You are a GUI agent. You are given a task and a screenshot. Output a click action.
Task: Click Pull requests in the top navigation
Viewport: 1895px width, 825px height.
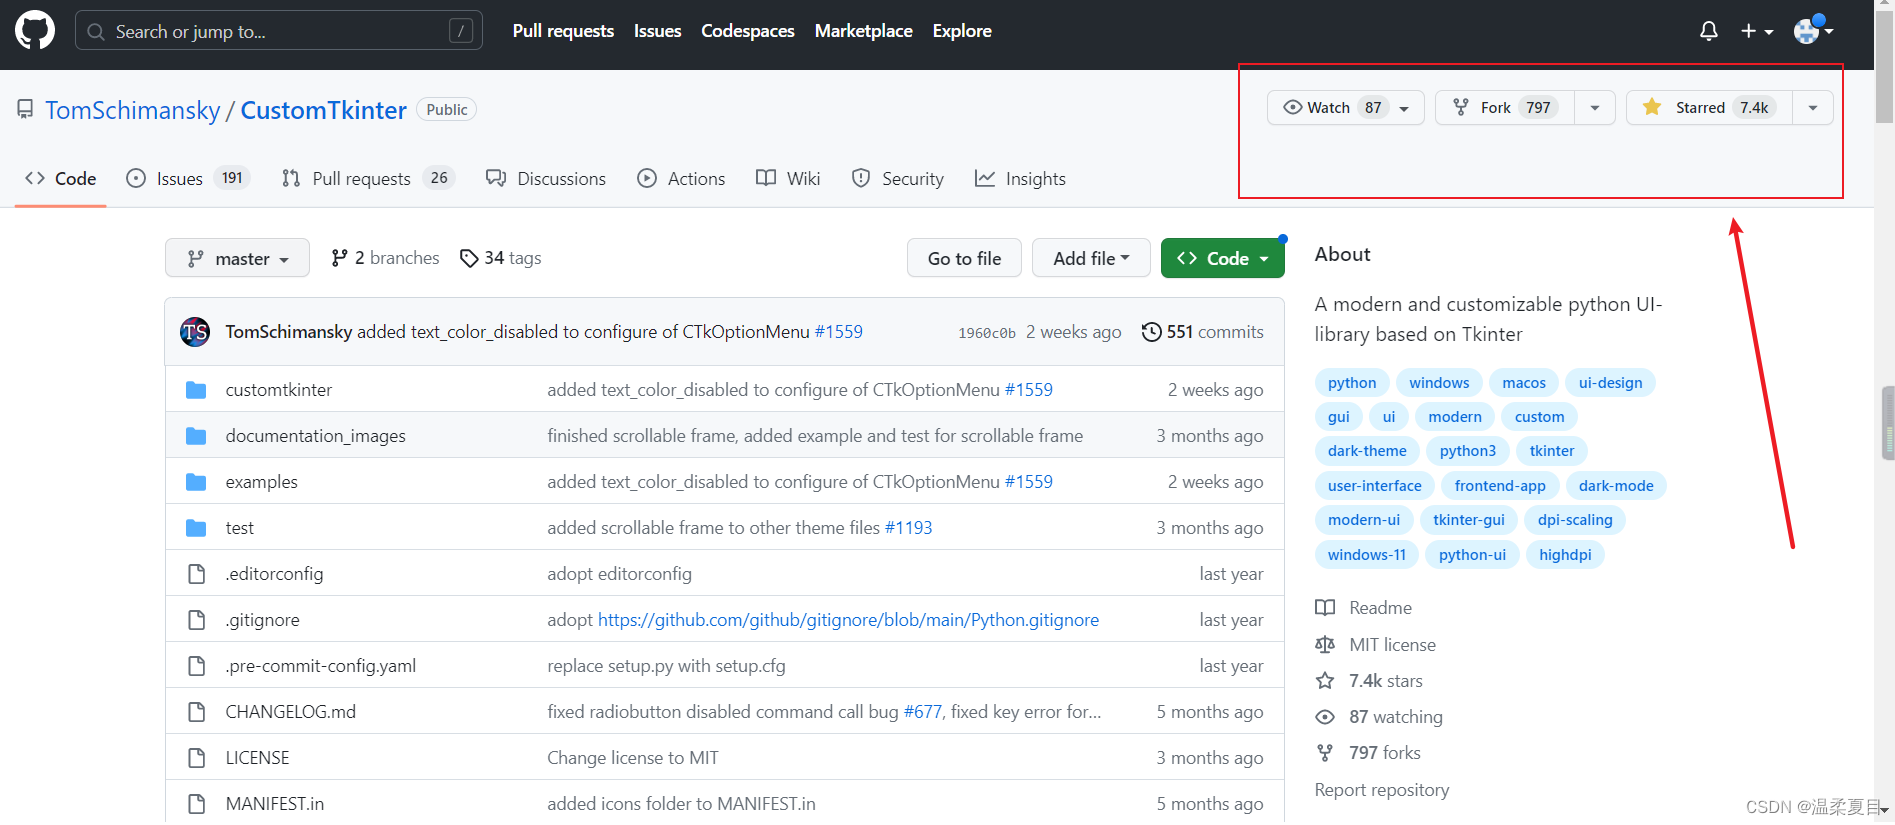tap(563, 31)
